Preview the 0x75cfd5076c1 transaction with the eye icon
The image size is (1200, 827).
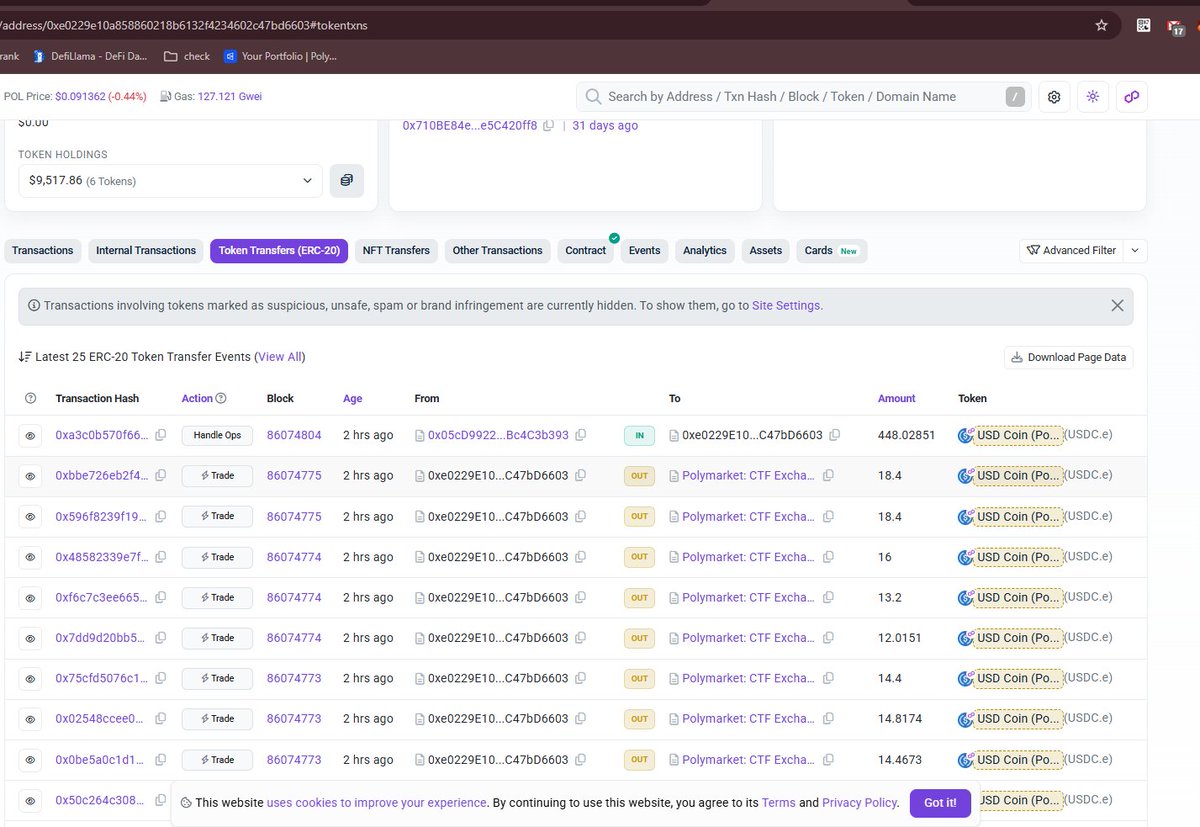click(x=31, y=679)
